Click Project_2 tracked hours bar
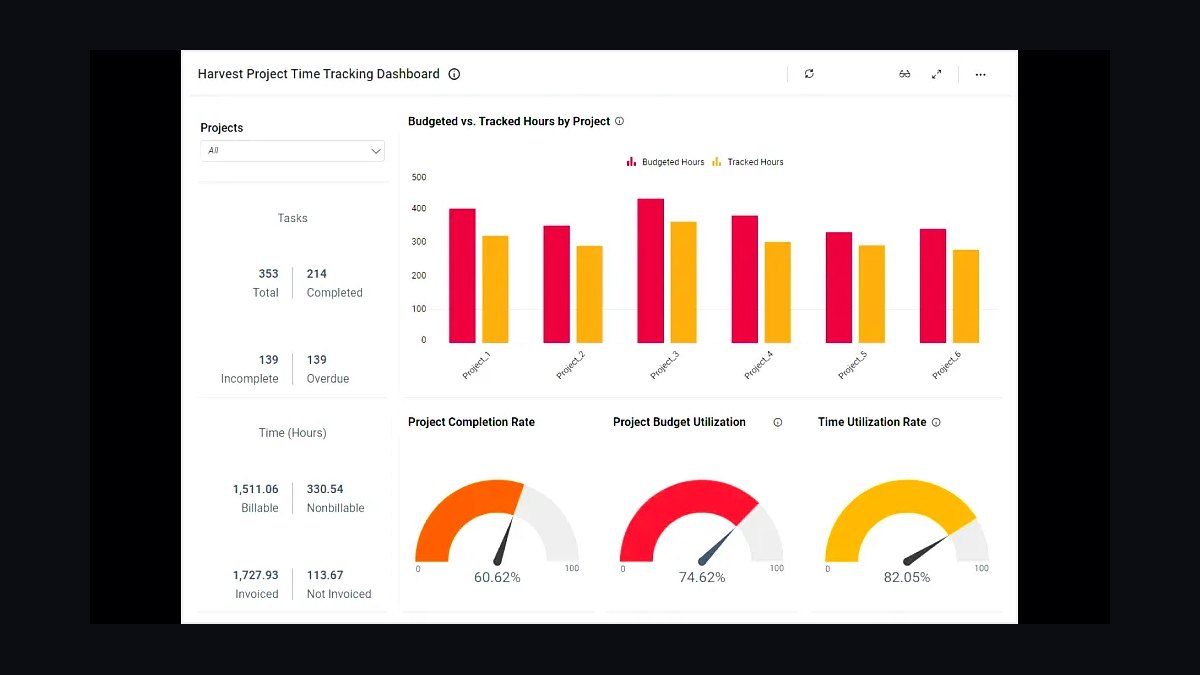The width and height of the screenshot is (1200, 675). point(589,294)
